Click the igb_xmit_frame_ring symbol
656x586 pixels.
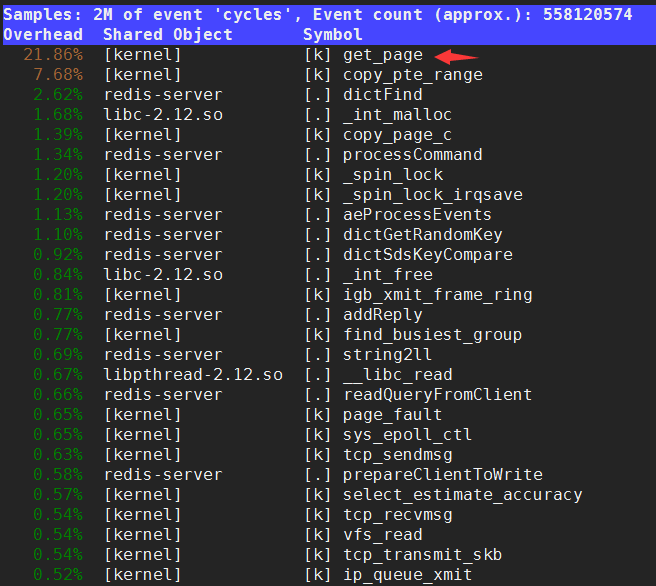pyautogui.click(x=437, y=295)
